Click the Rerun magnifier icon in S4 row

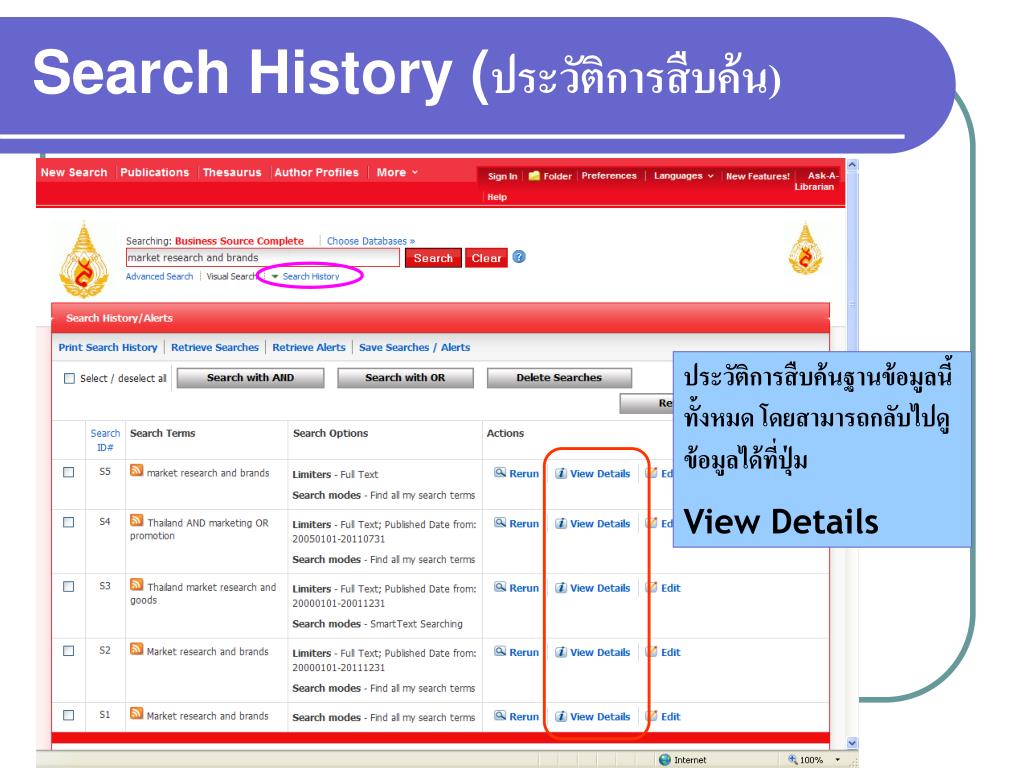500,523
